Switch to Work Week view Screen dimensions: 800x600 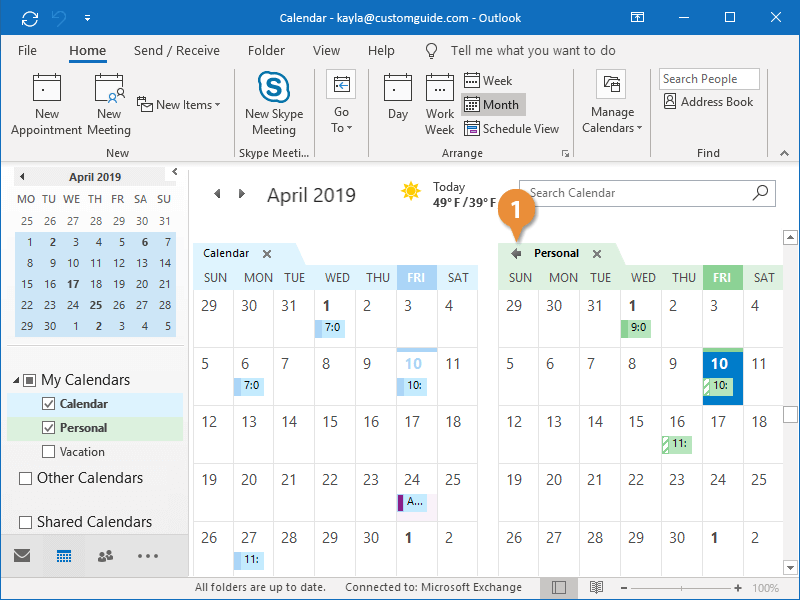pyautogui.click(x=440, y=105)
